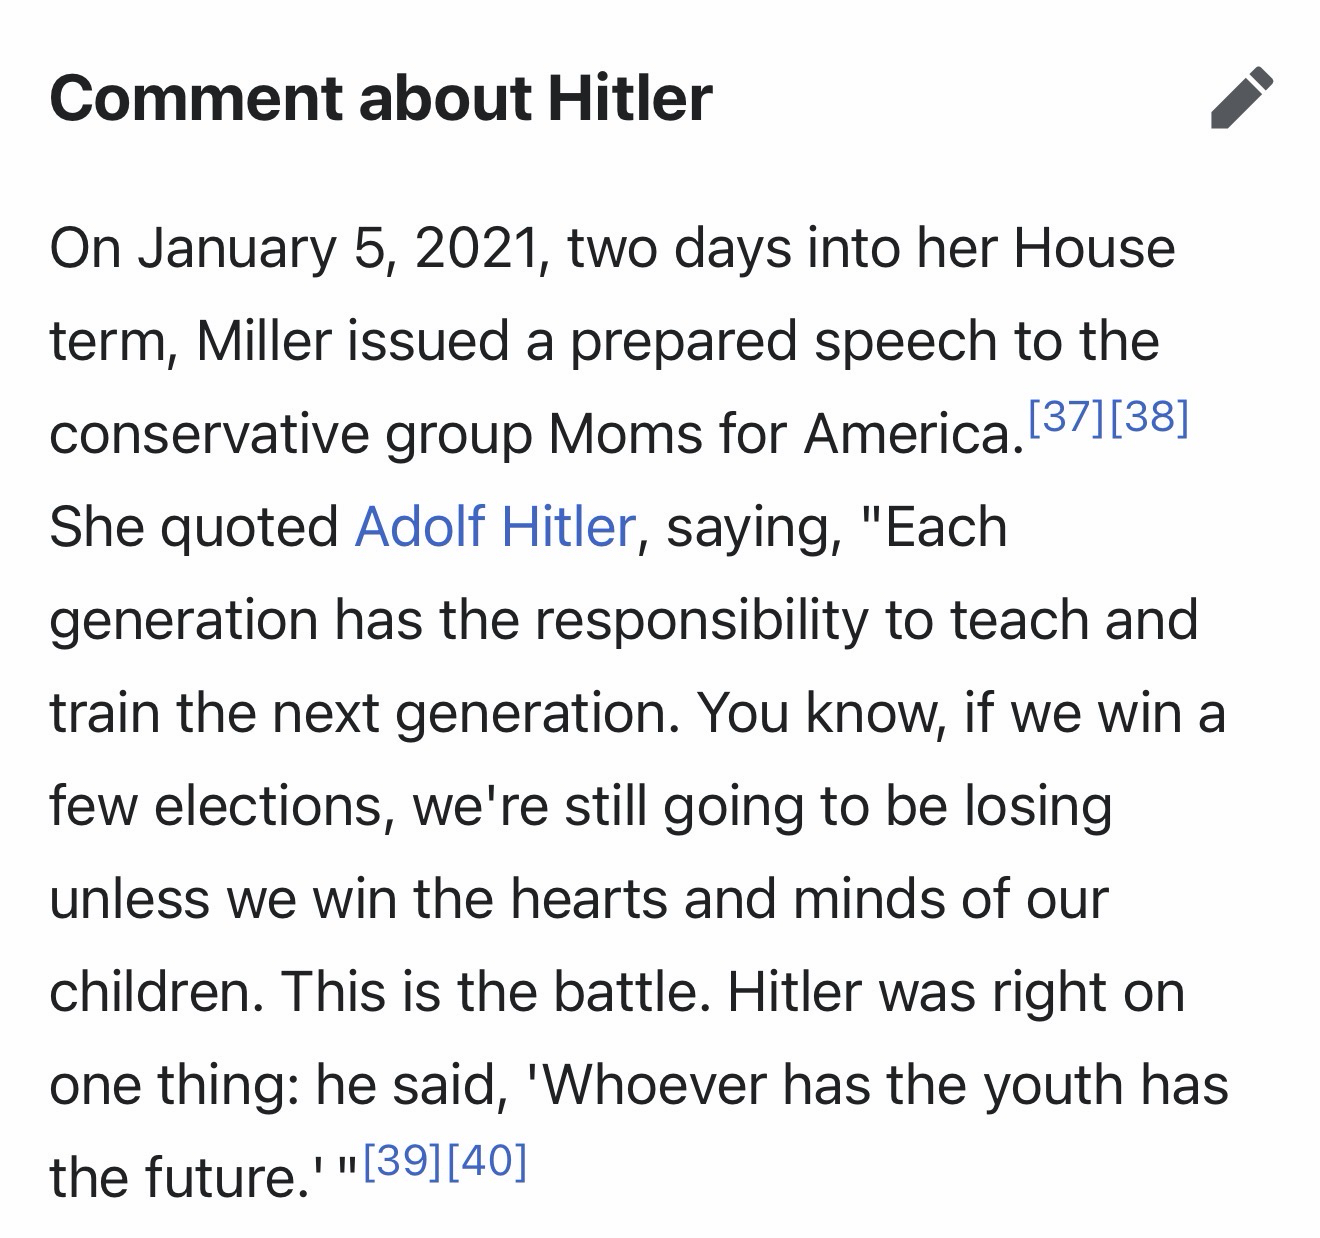
Task: Jump to reference 40
Action: tap(487, 1160)
